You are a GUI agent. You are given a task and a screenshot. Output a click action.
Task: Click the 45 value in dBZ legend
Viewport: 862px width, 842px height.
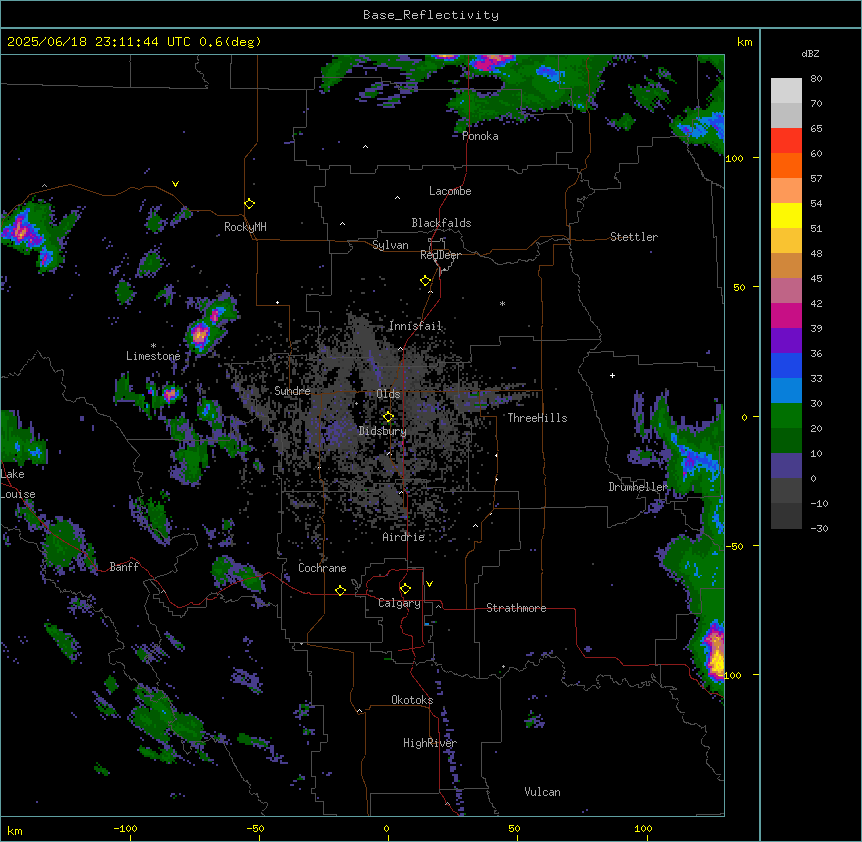click(816, 279)
